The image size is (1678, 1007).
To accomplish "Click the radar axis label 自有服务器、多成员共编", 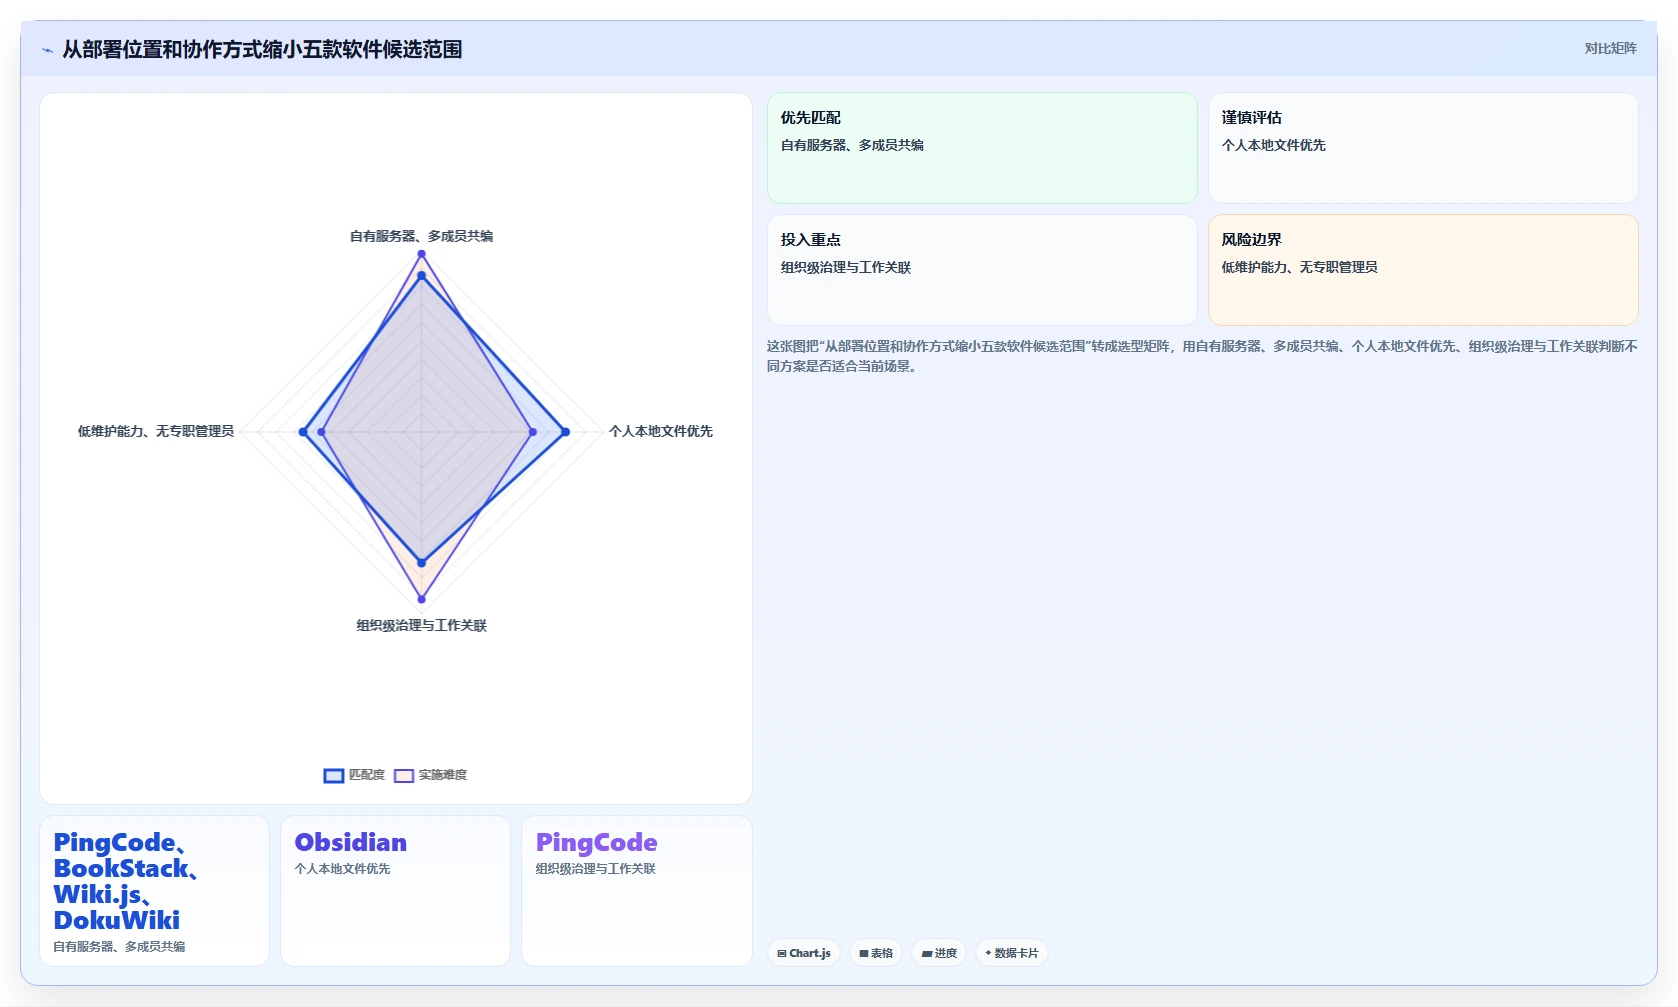I will point(421,236).
